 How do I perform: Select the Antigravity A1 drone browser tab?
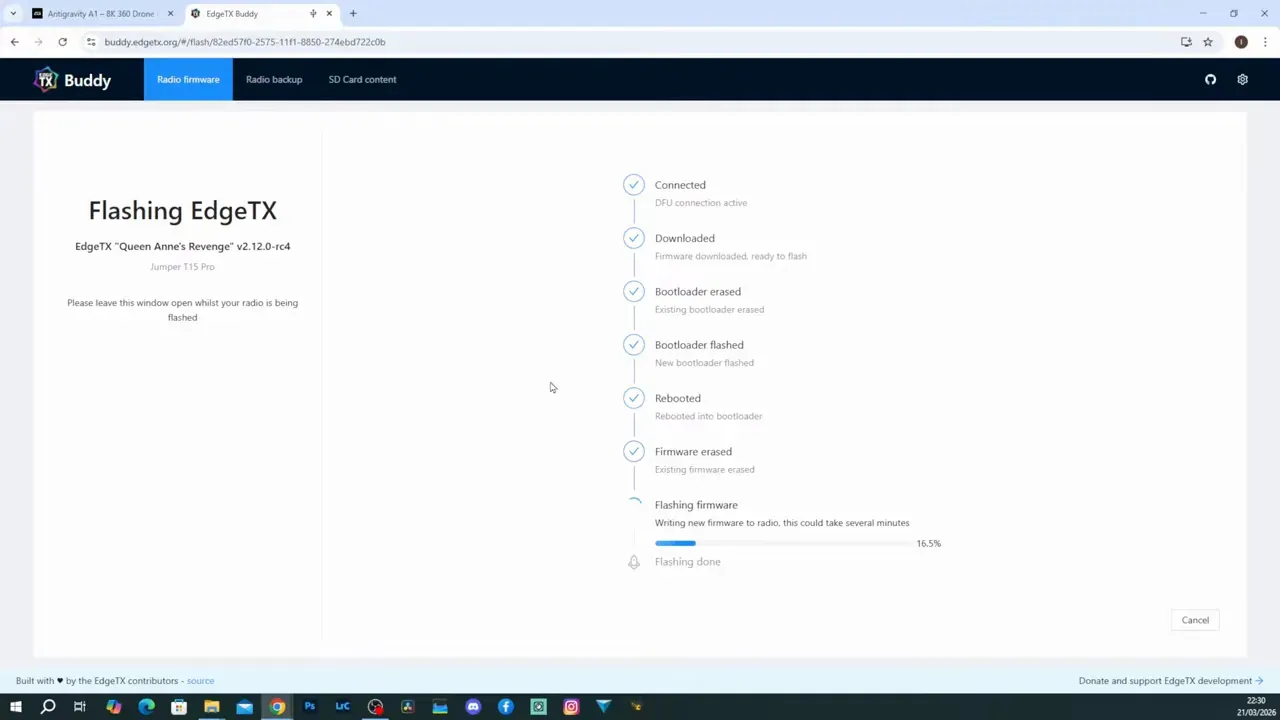point(100,13)
